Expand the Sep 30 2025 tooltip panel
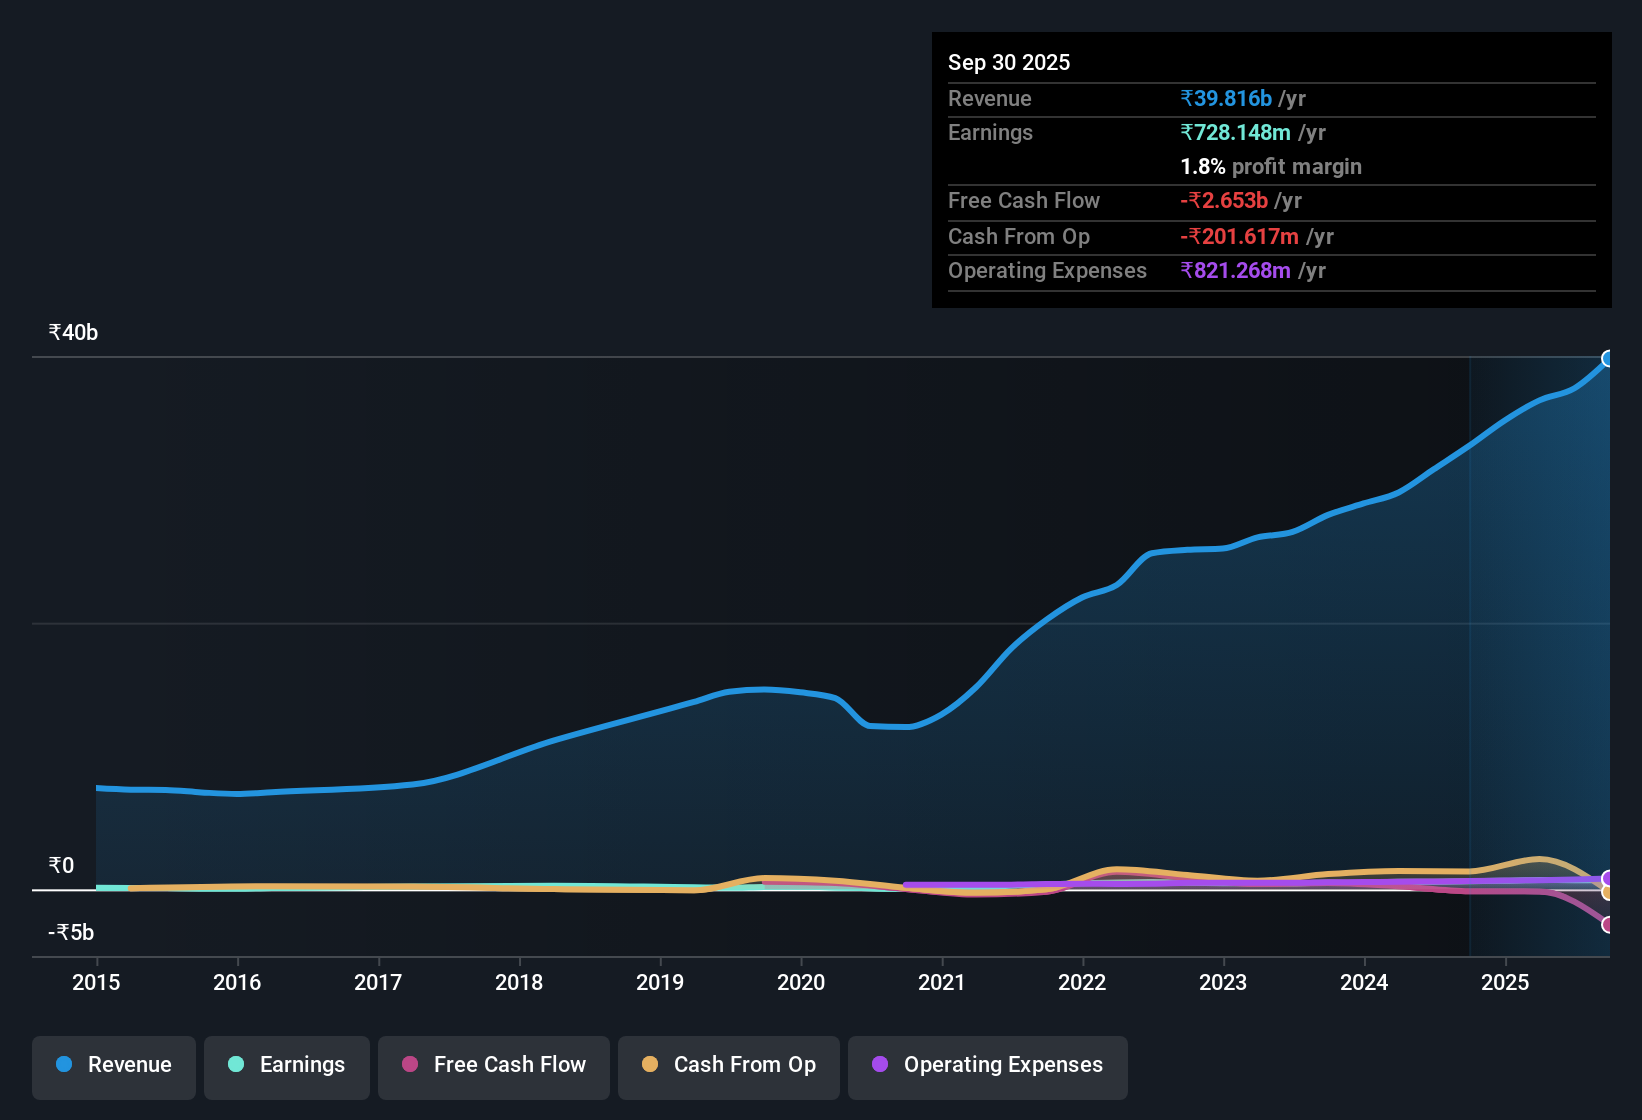 pyautogui.click(x=1009, y=62)
